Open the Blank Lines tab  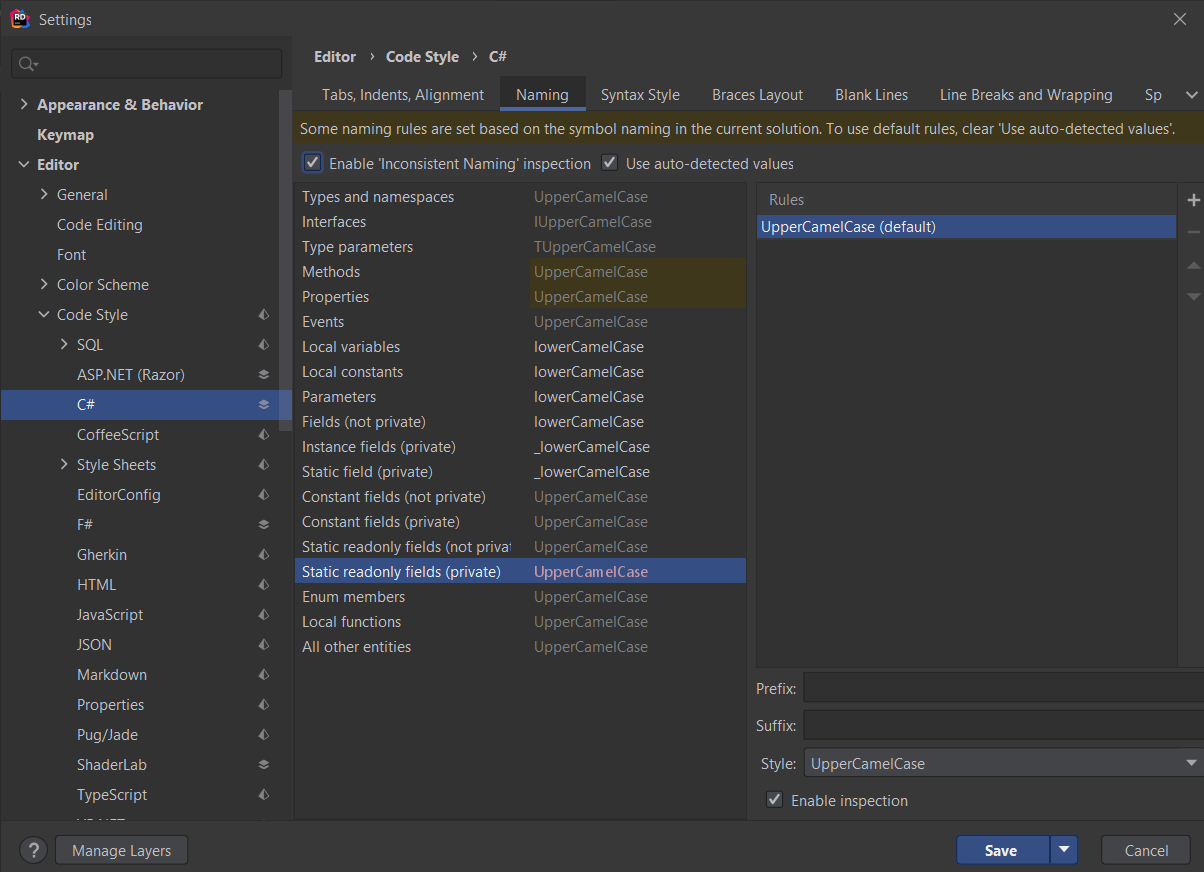tap(872, 95)
